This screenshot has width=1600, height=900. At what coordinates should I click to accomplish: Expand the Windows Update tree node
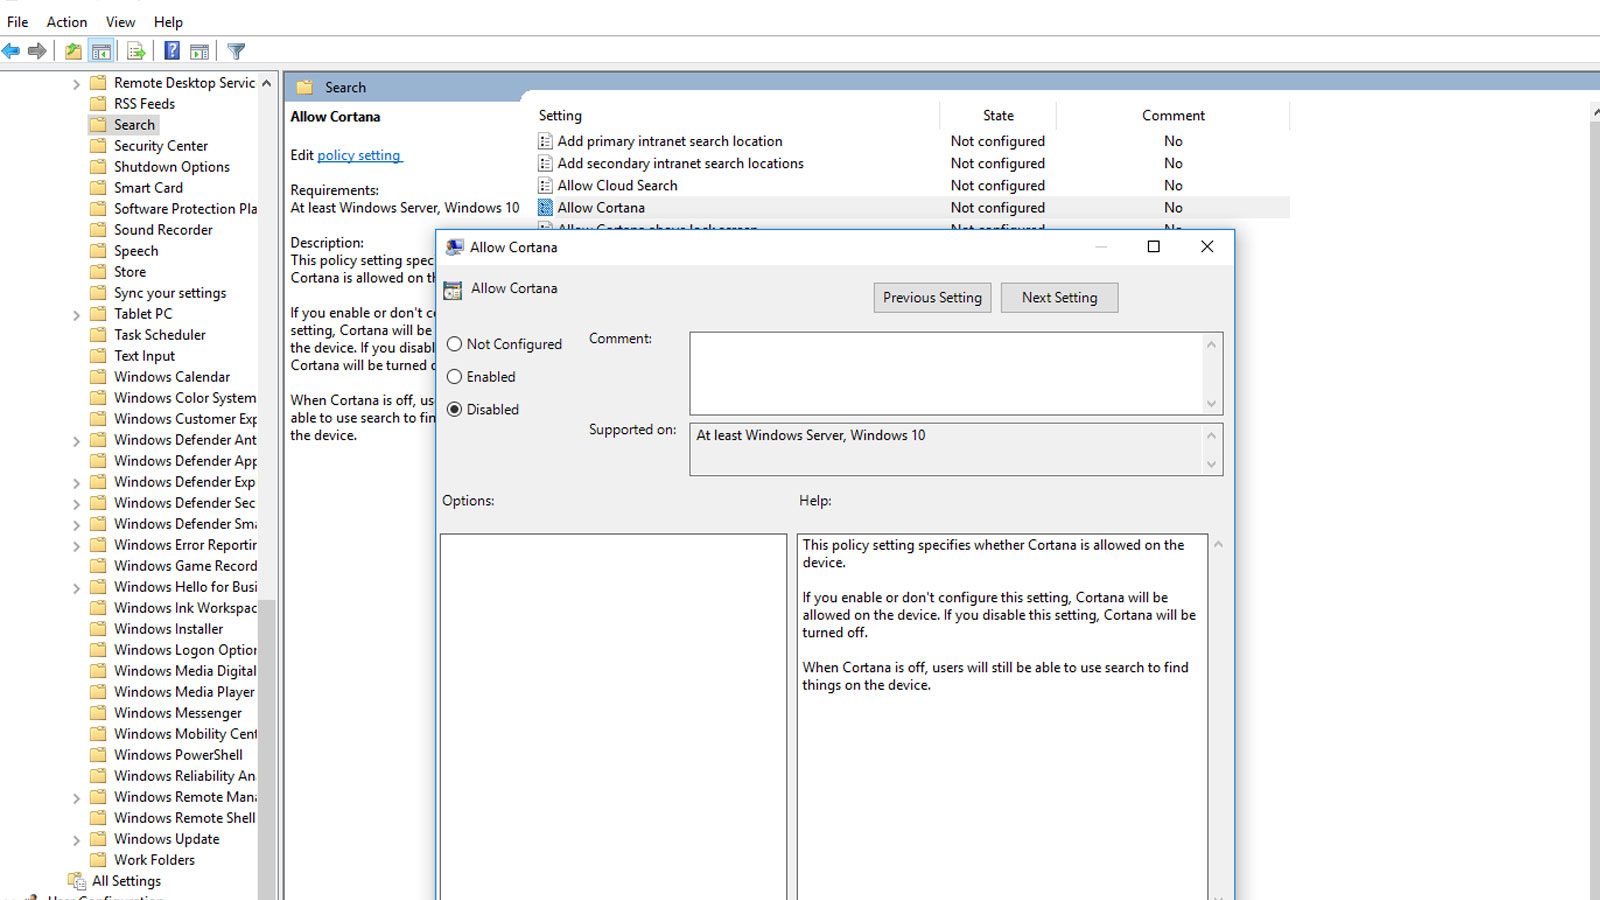(76, 840)
